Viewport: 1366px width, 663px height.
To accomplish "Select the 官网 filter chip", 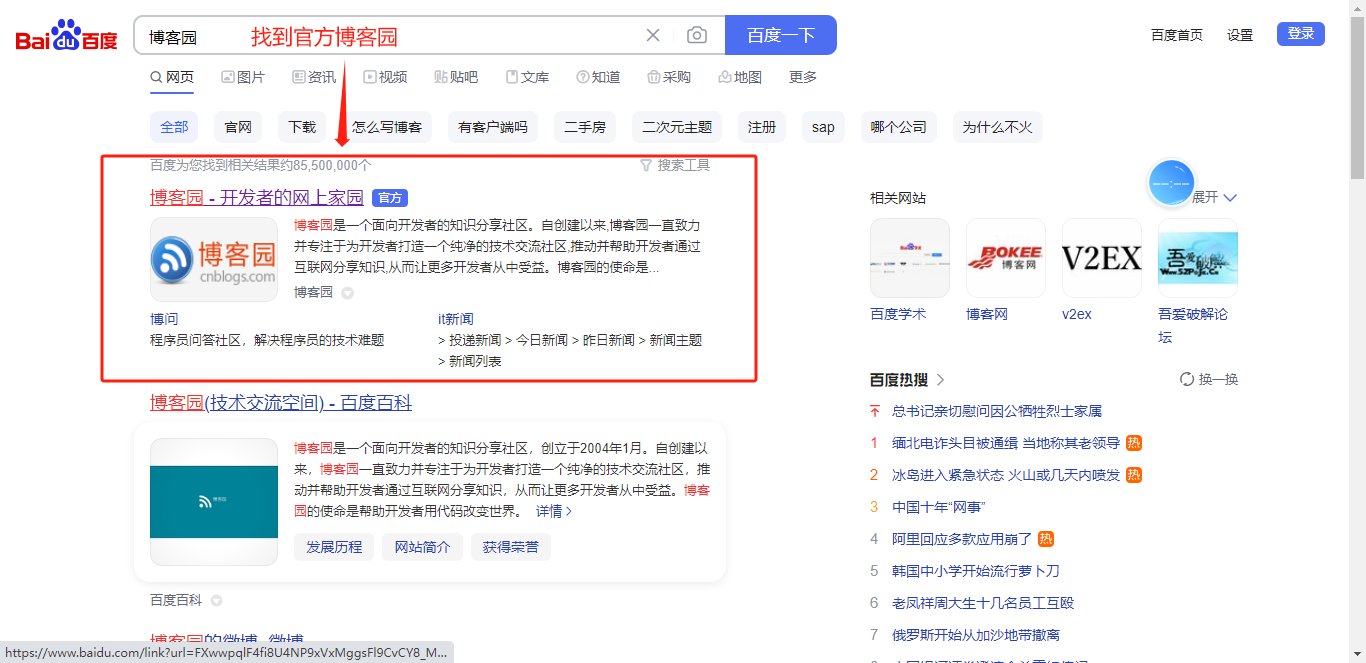I will tap(238, 127).
